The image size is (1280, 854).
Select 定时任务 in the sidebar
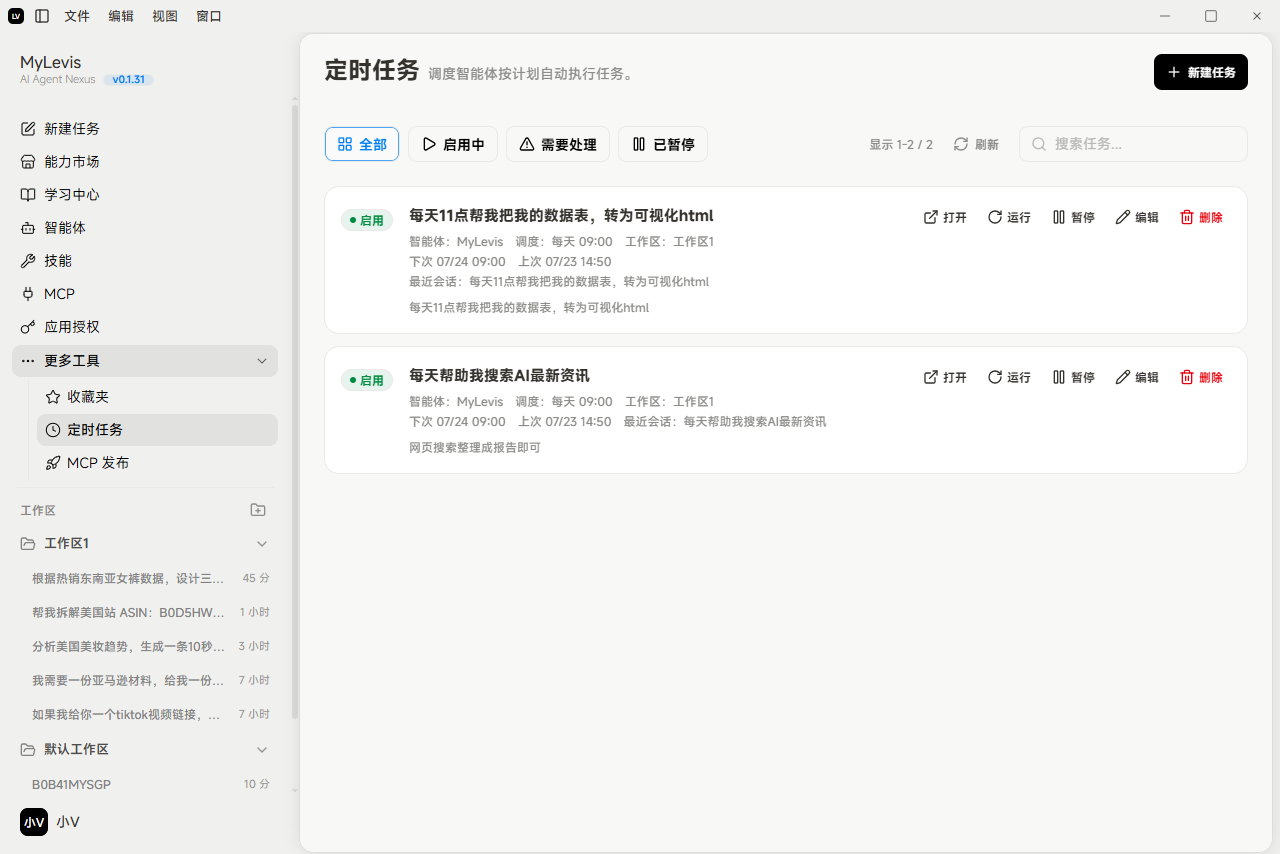click(x=157, y=430)
